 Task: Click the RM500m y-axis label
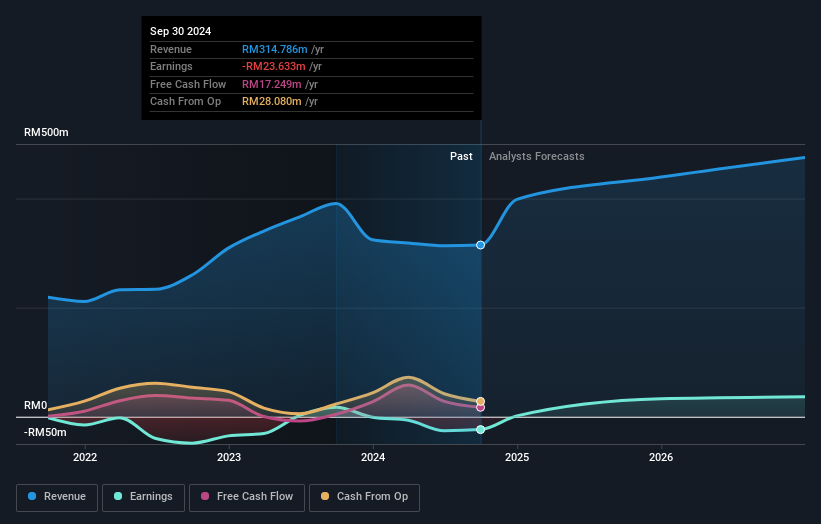(x=46, y=132)
